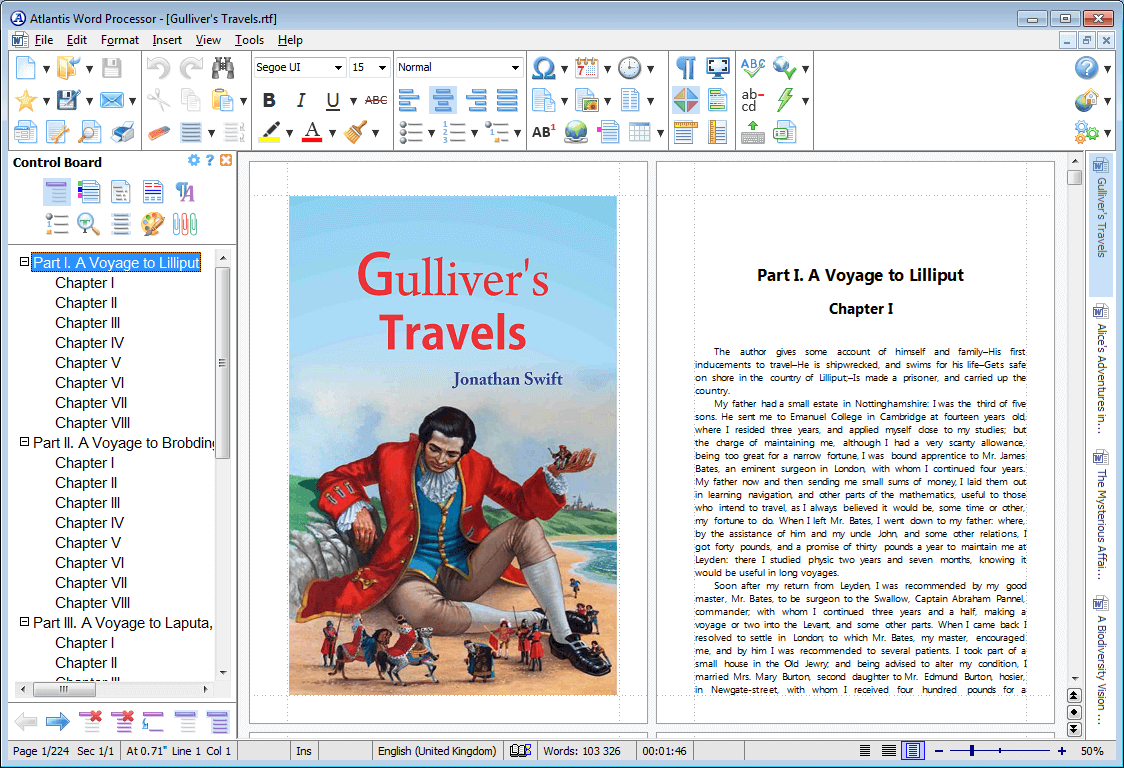Print the document via the printer icon
This screenshot has width=1124, height=768.
coord(122,131)
